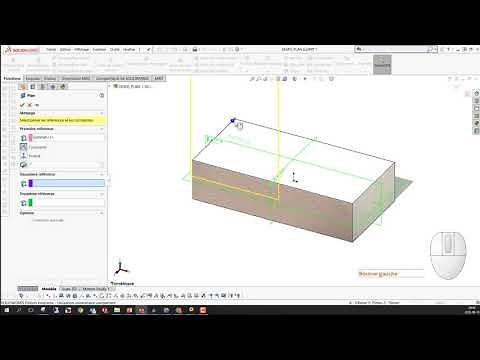The width and height of the screenshot is (480, 360).
Task: Collapse the Message section
Action: coord(102,113)
